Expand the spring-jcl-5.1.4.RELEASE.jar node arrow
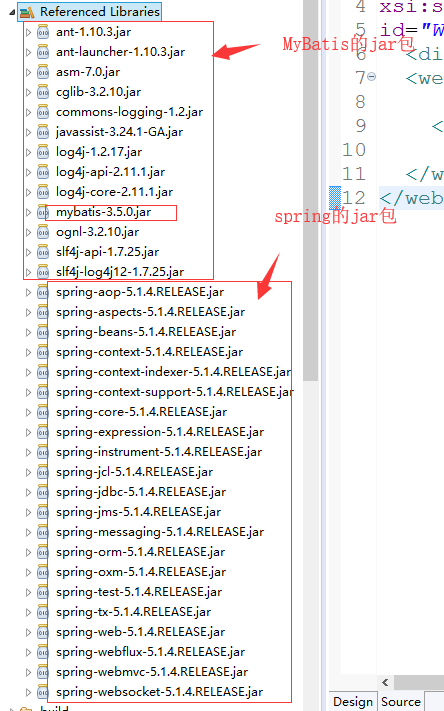 [x=28, y=472]
